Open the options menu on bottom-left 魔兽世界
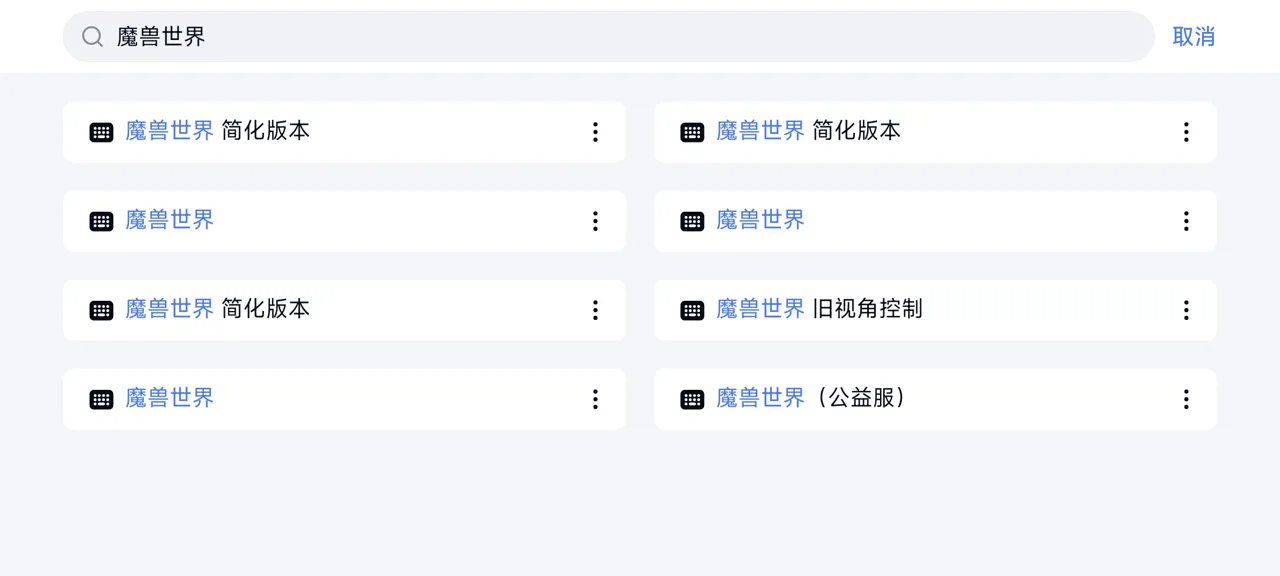Image resolution: width=1280 pixels, height=576 pixels. (x=595, y=398)
